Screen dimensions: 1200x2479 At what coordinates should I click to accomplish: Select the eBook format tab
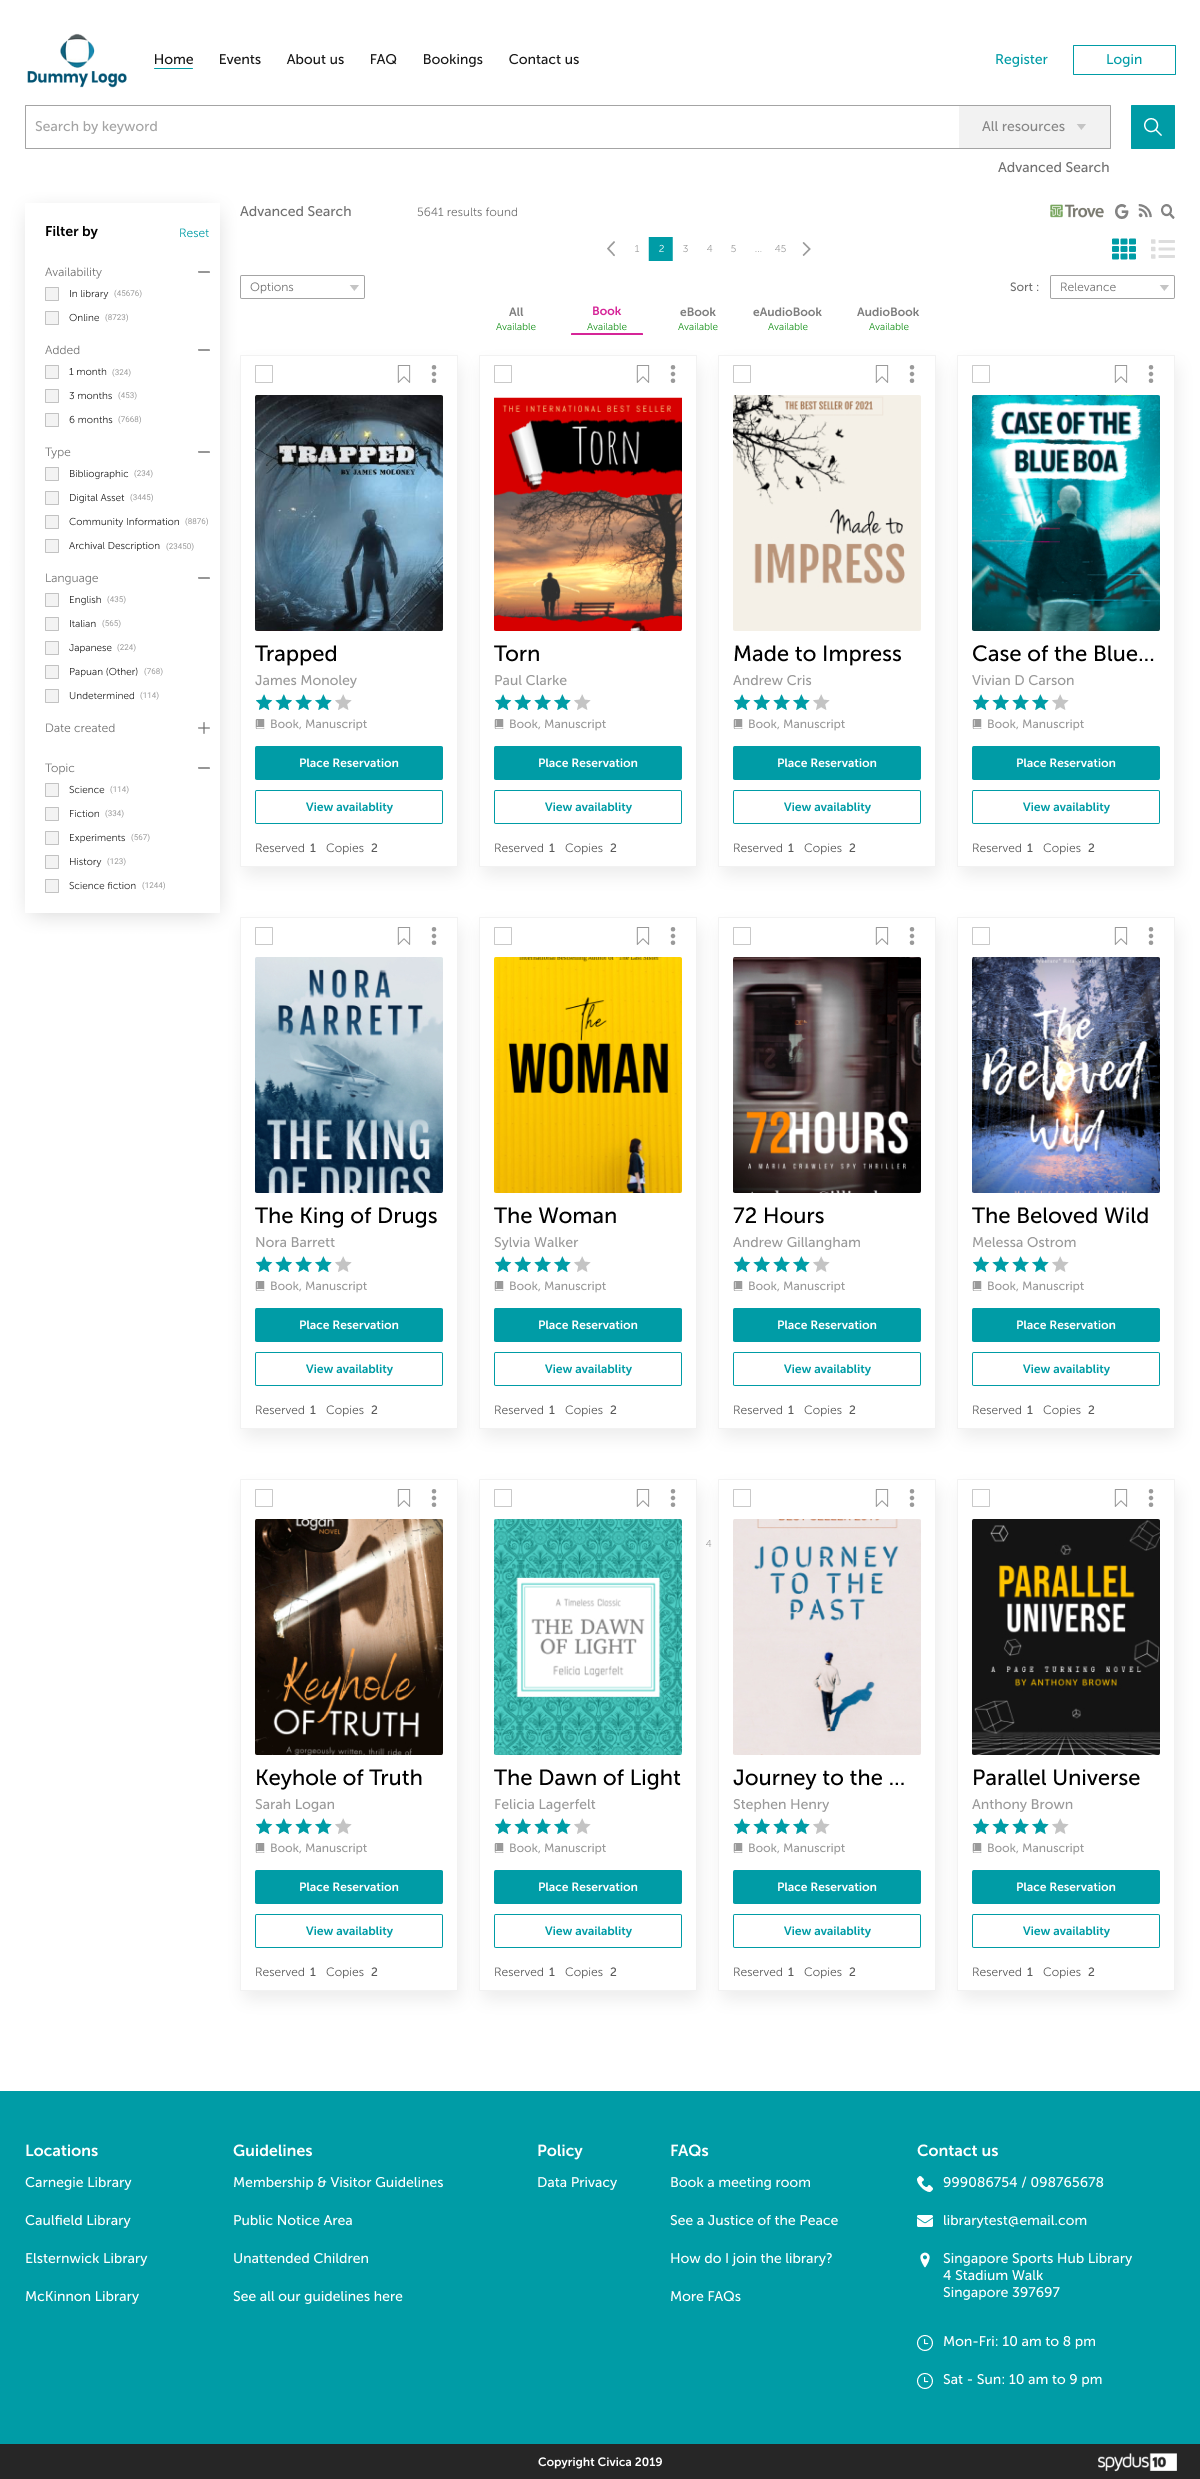tap(697, 318)
